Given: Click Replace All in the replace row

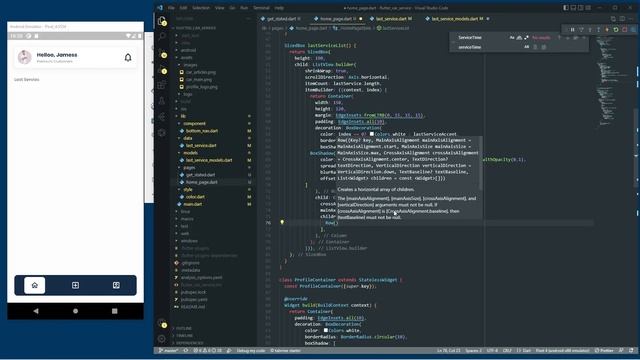Looking at the screenshot, I should [544, 47].
